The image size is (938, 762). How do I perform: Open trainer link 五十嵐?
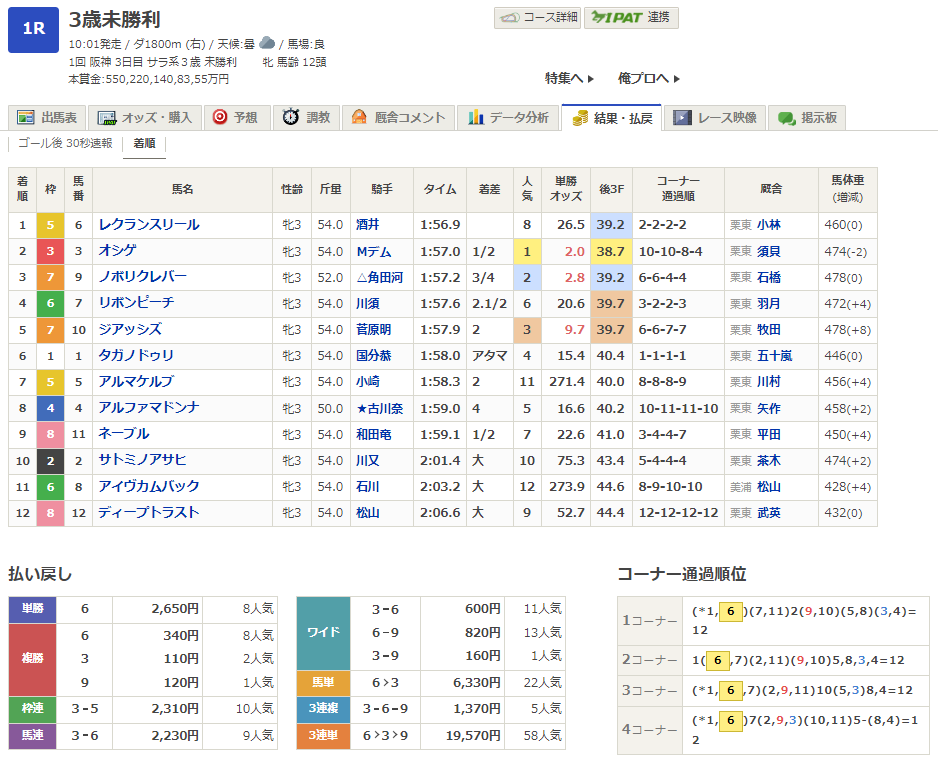point(772,355)
